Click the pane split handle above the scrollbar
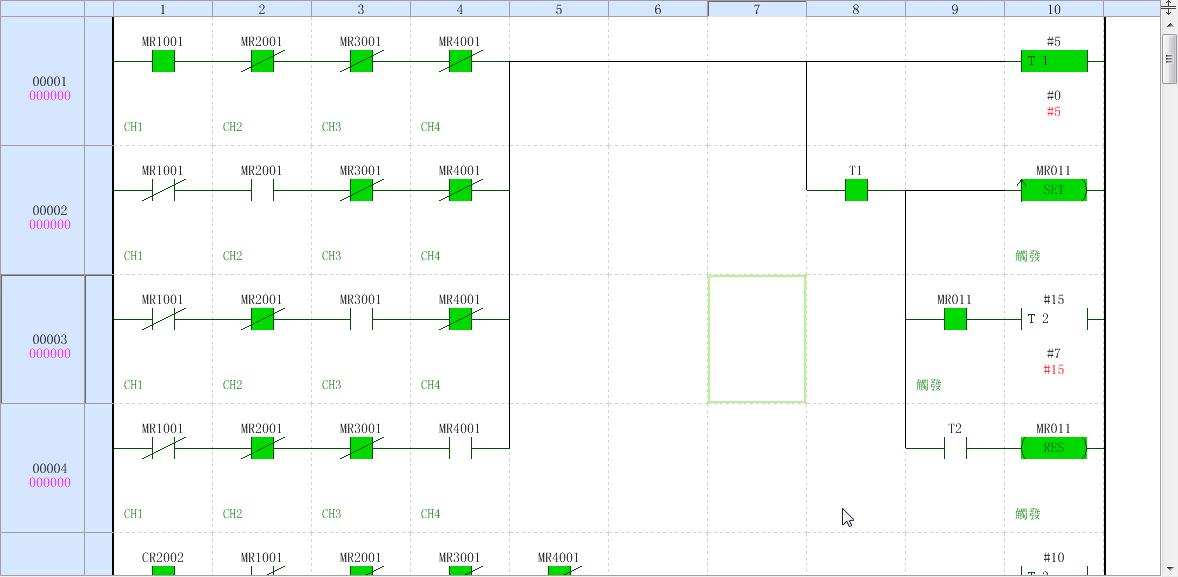The width and height of the screenshot is (1178, 577). pos(1169,6)
